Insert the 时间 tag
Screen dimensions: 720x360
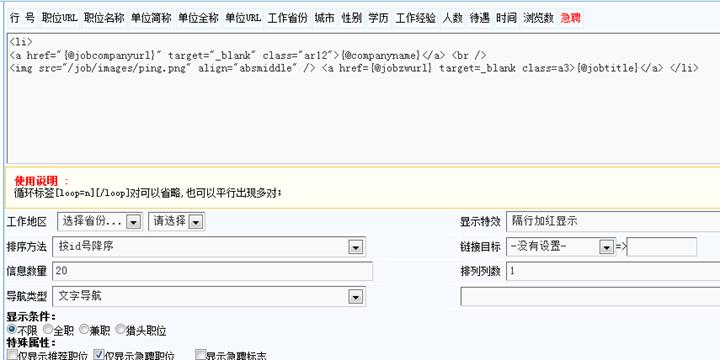(506, 18)
